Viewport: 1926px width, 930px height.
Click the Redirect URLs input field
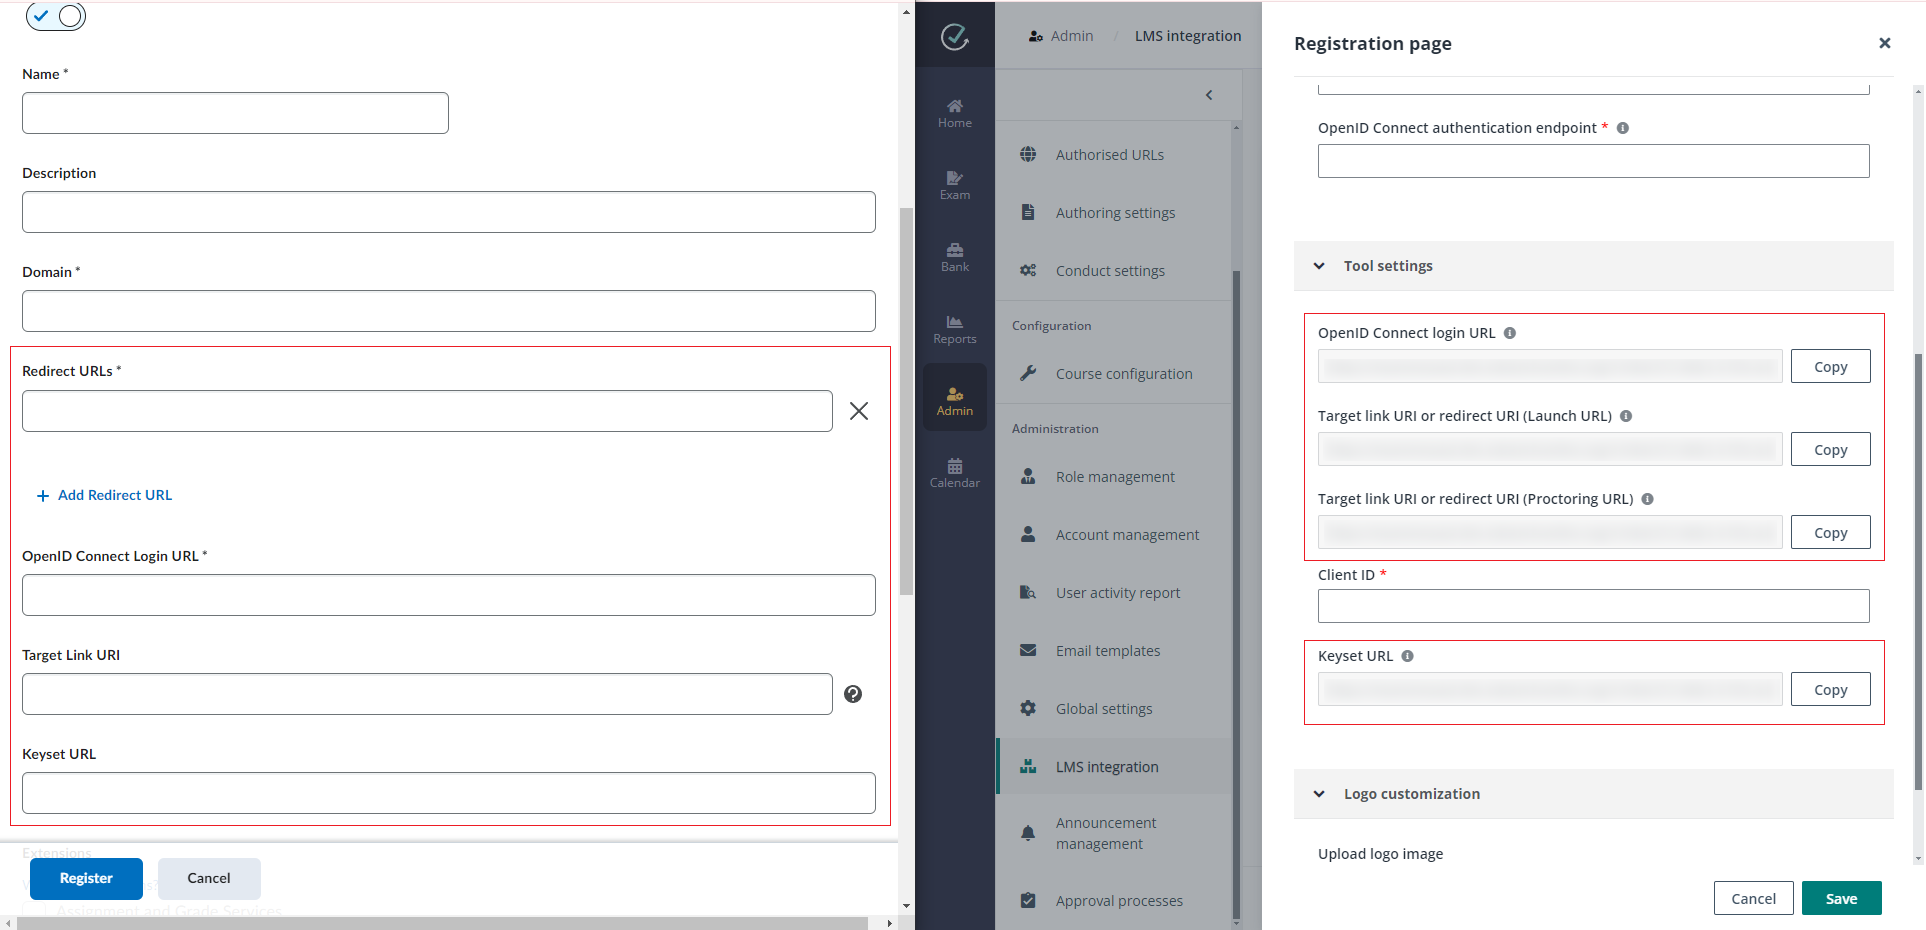[427, 411]
